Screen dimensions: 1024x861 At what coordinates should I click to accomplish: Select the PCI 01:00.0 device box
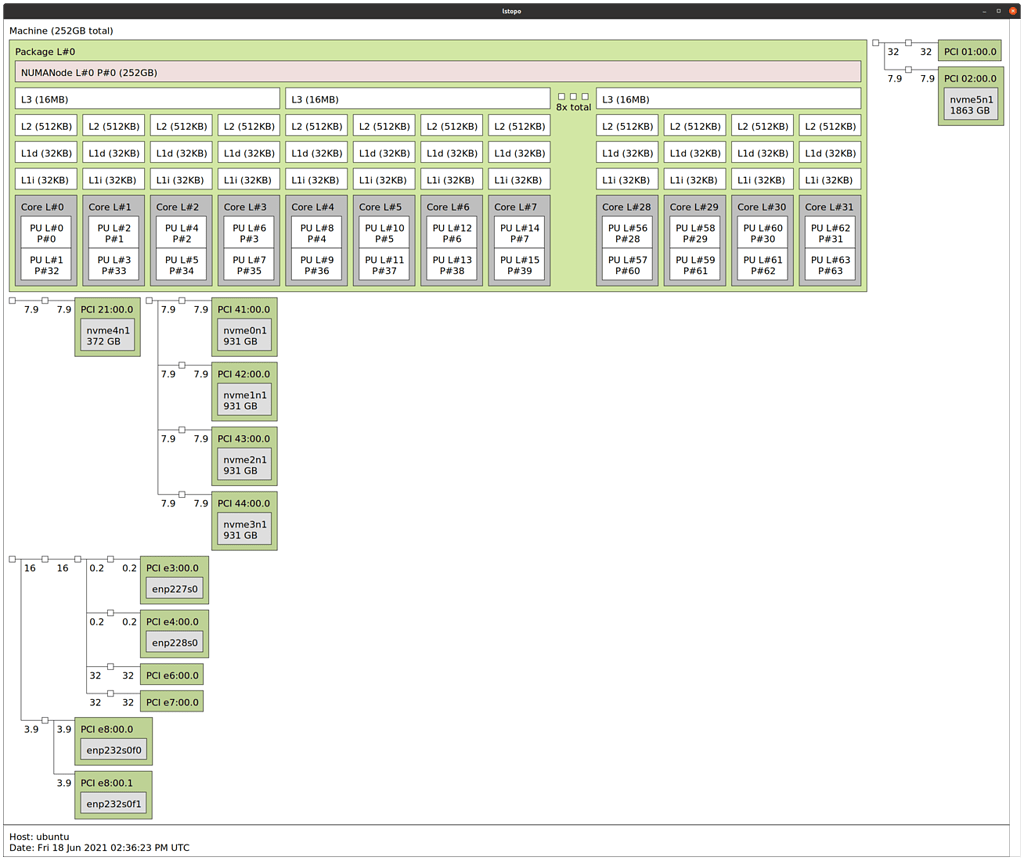tap(970, 52)
